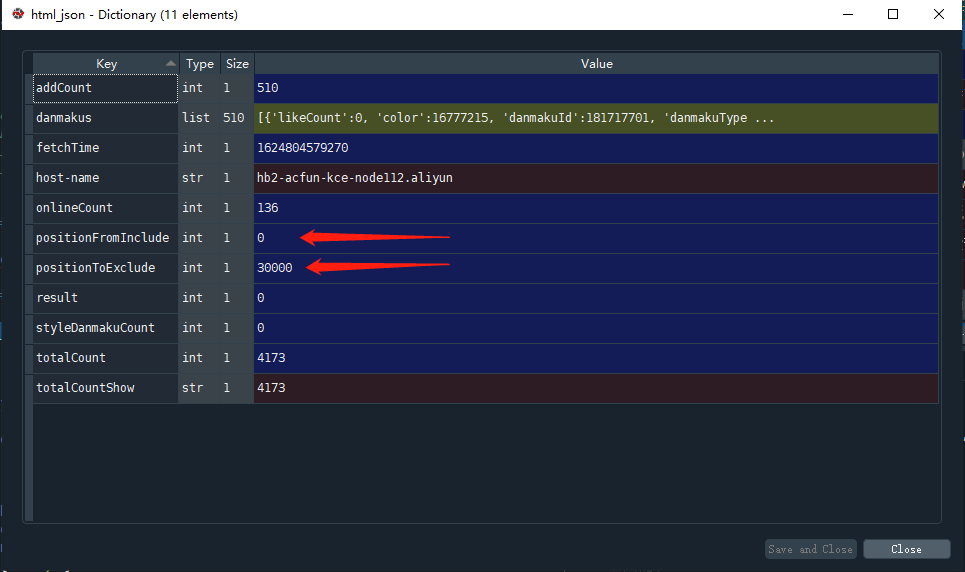Select the addCount key cell
965x572 pixels.
click(105, 88)
